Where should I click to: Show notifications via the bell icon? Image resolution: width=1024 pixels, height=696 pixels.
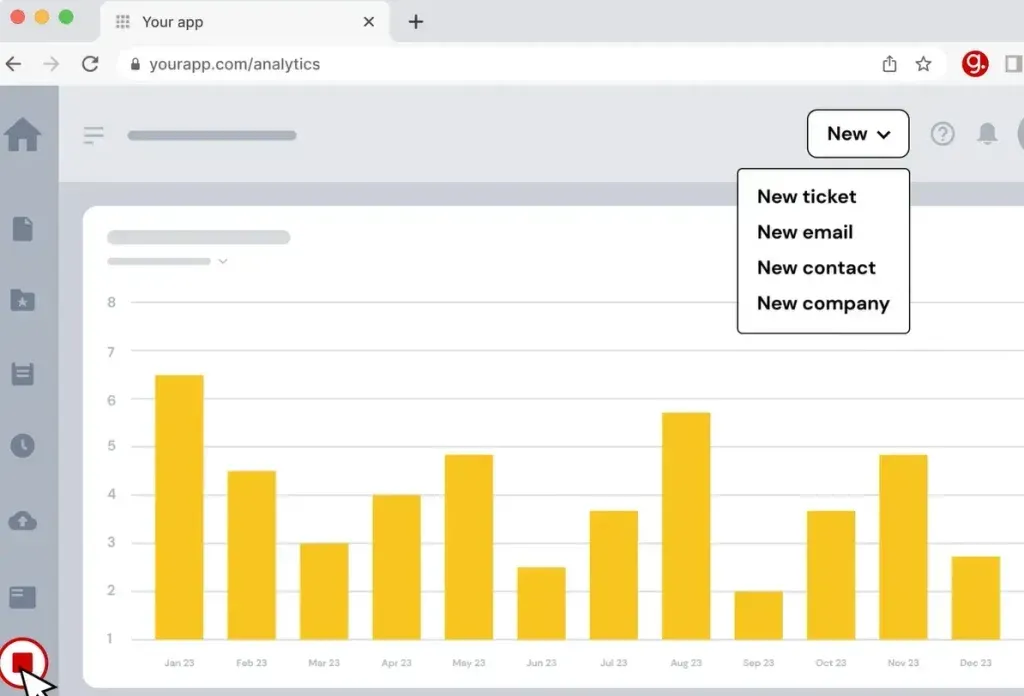(x=987, y=134)
